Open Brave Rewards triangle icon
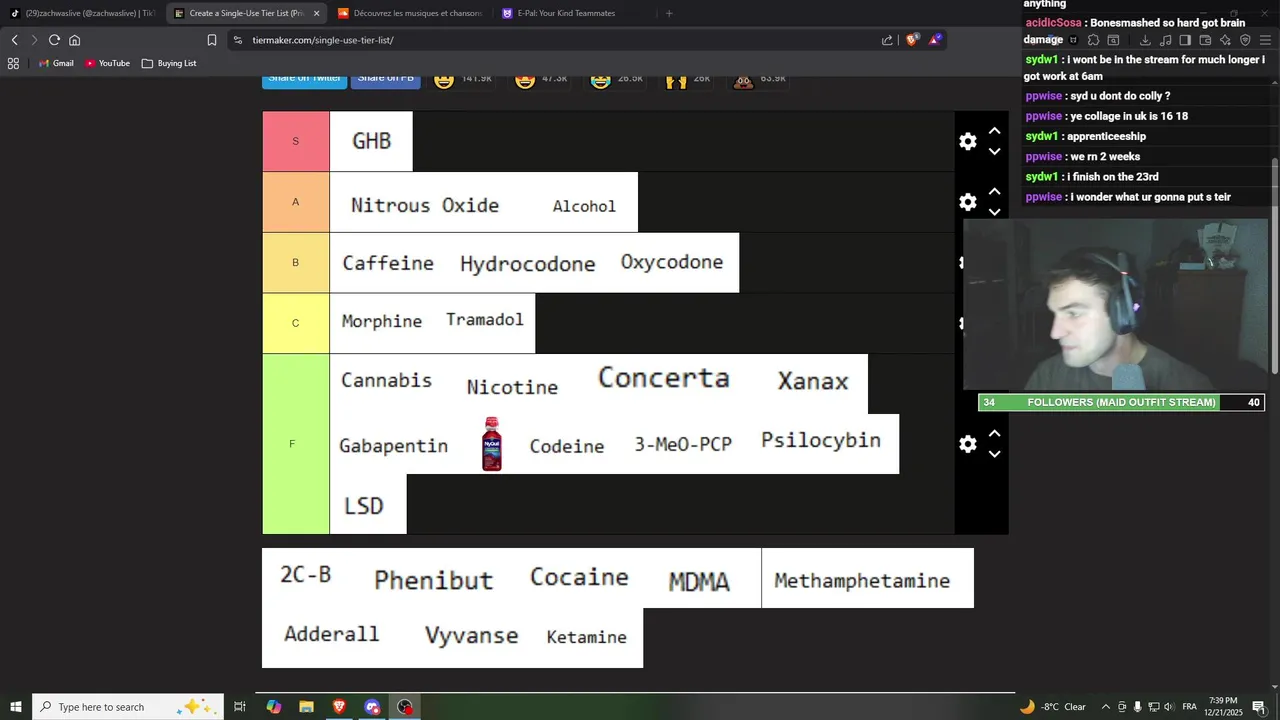This screenshot has height=720, width=1280. coord(934,40)
